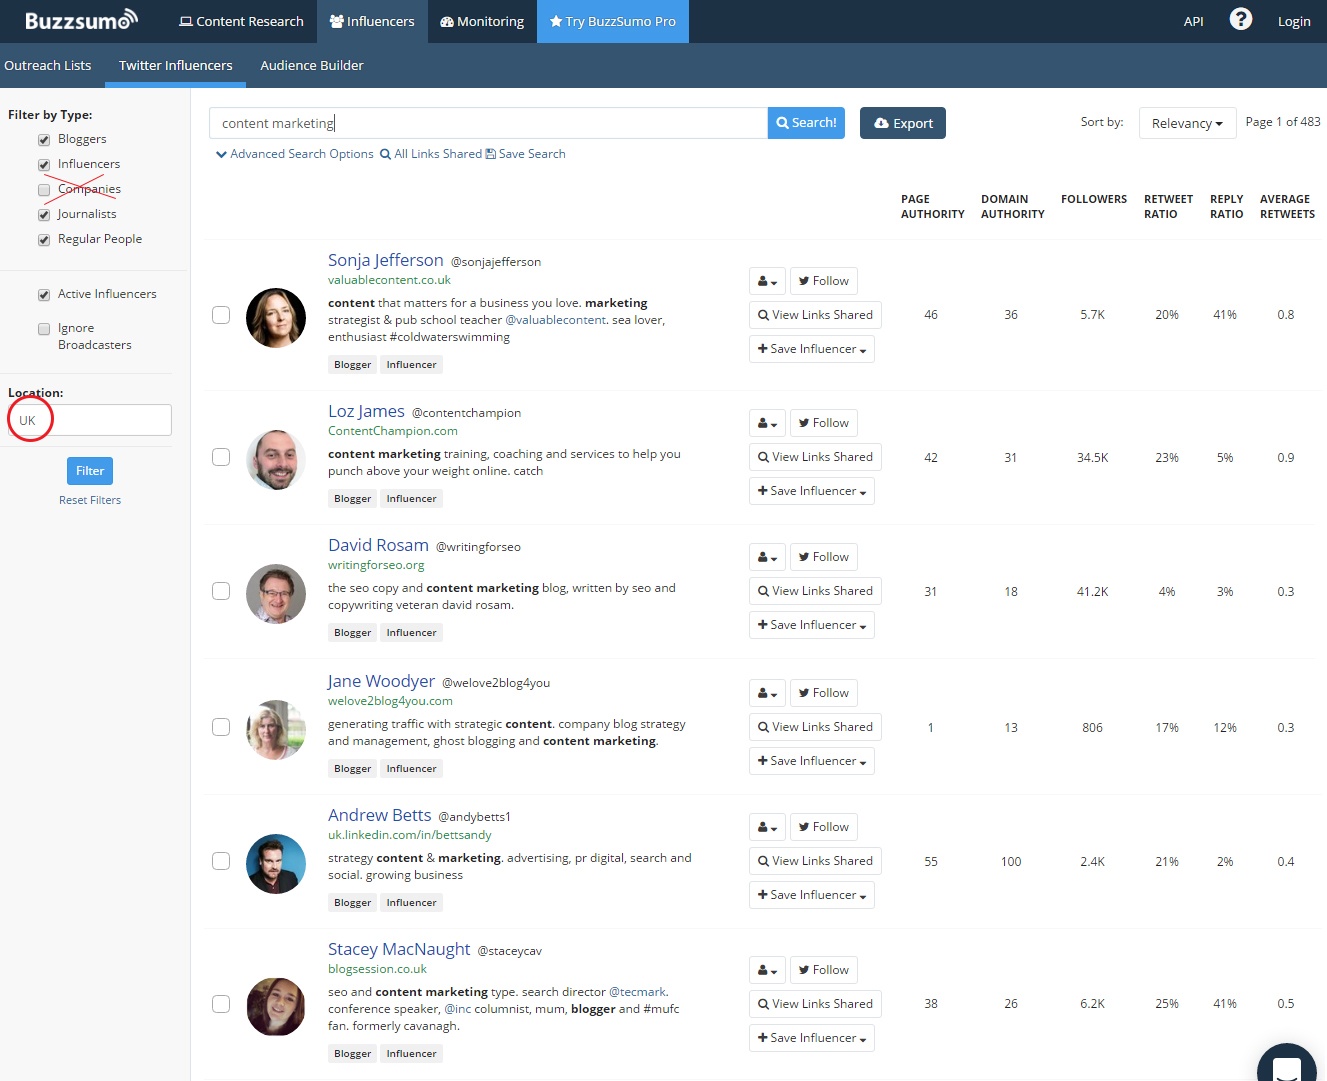This screenshot has width=1327, height=1081.
Task: View links shared by David Rosam
Action: (815, 591)
